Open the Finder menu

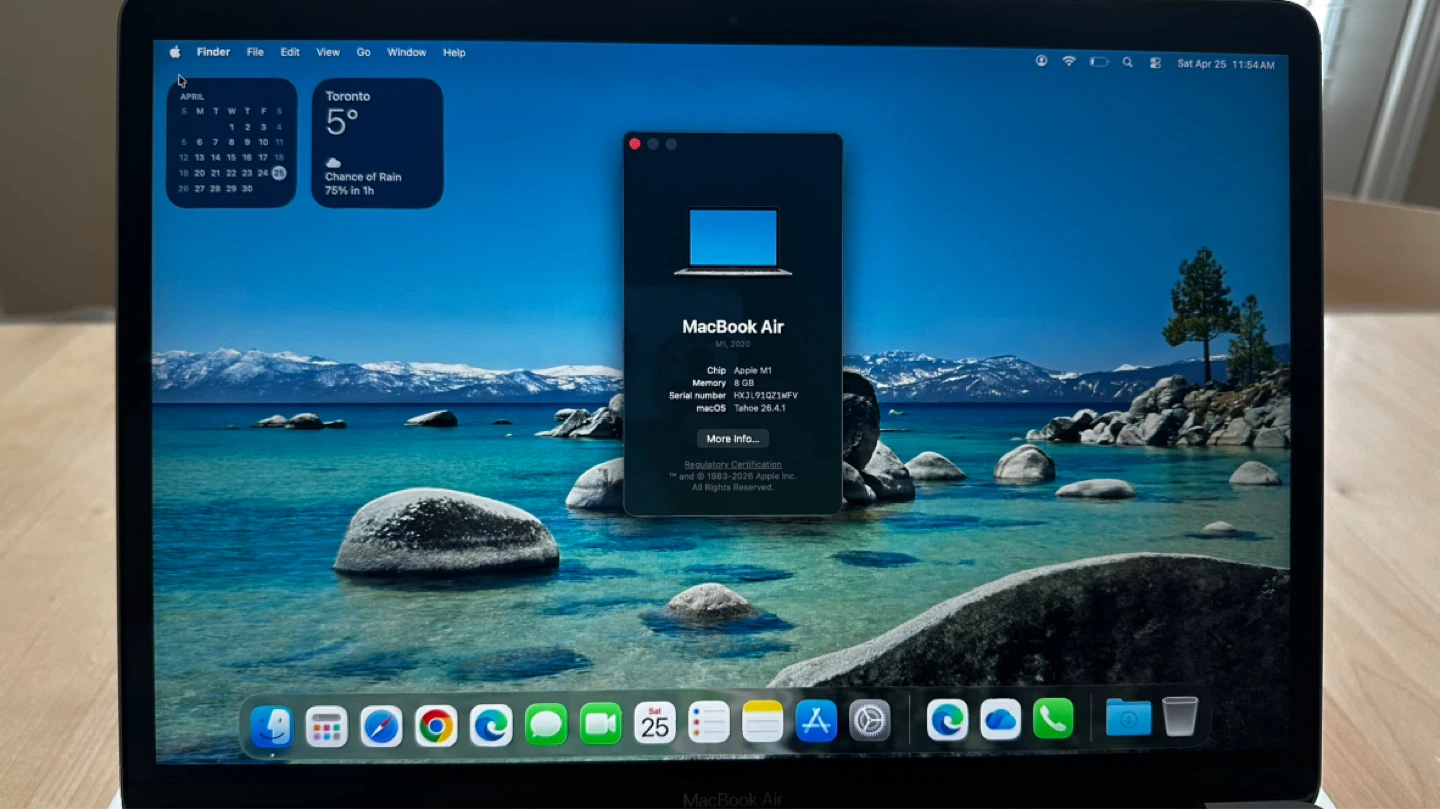(213, 52)
